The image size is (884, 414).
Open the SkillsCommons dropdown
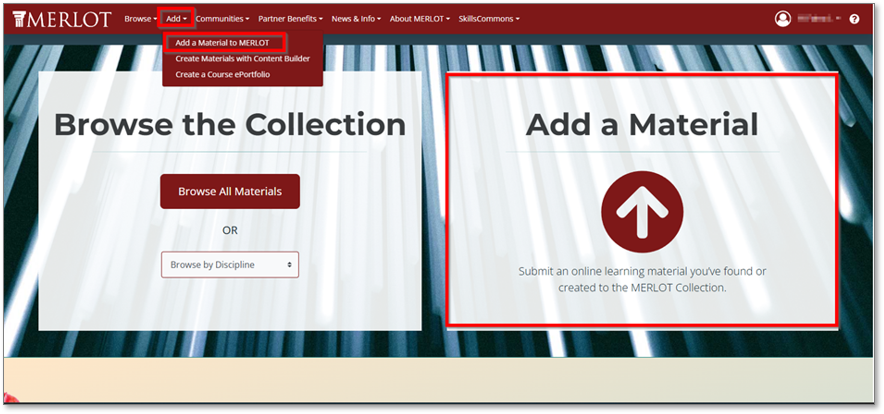489,19
